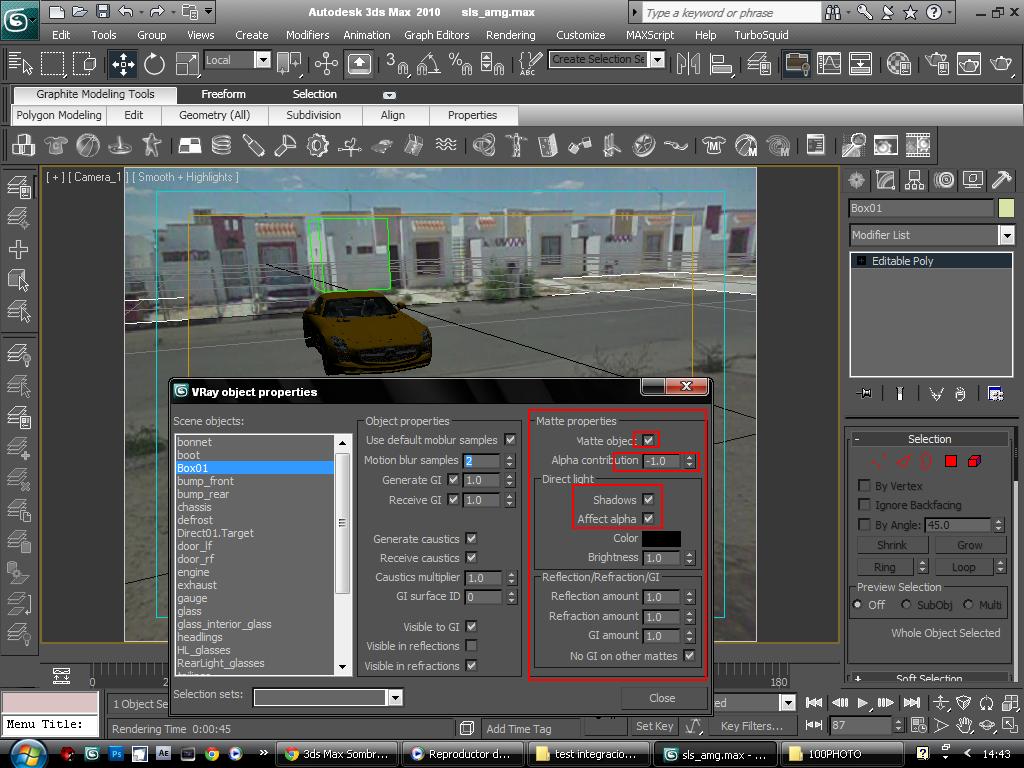The image size is (1024, 768).
Task: Click the Select by Name icon
Action: pyautogui.click(x=20, y=64)
